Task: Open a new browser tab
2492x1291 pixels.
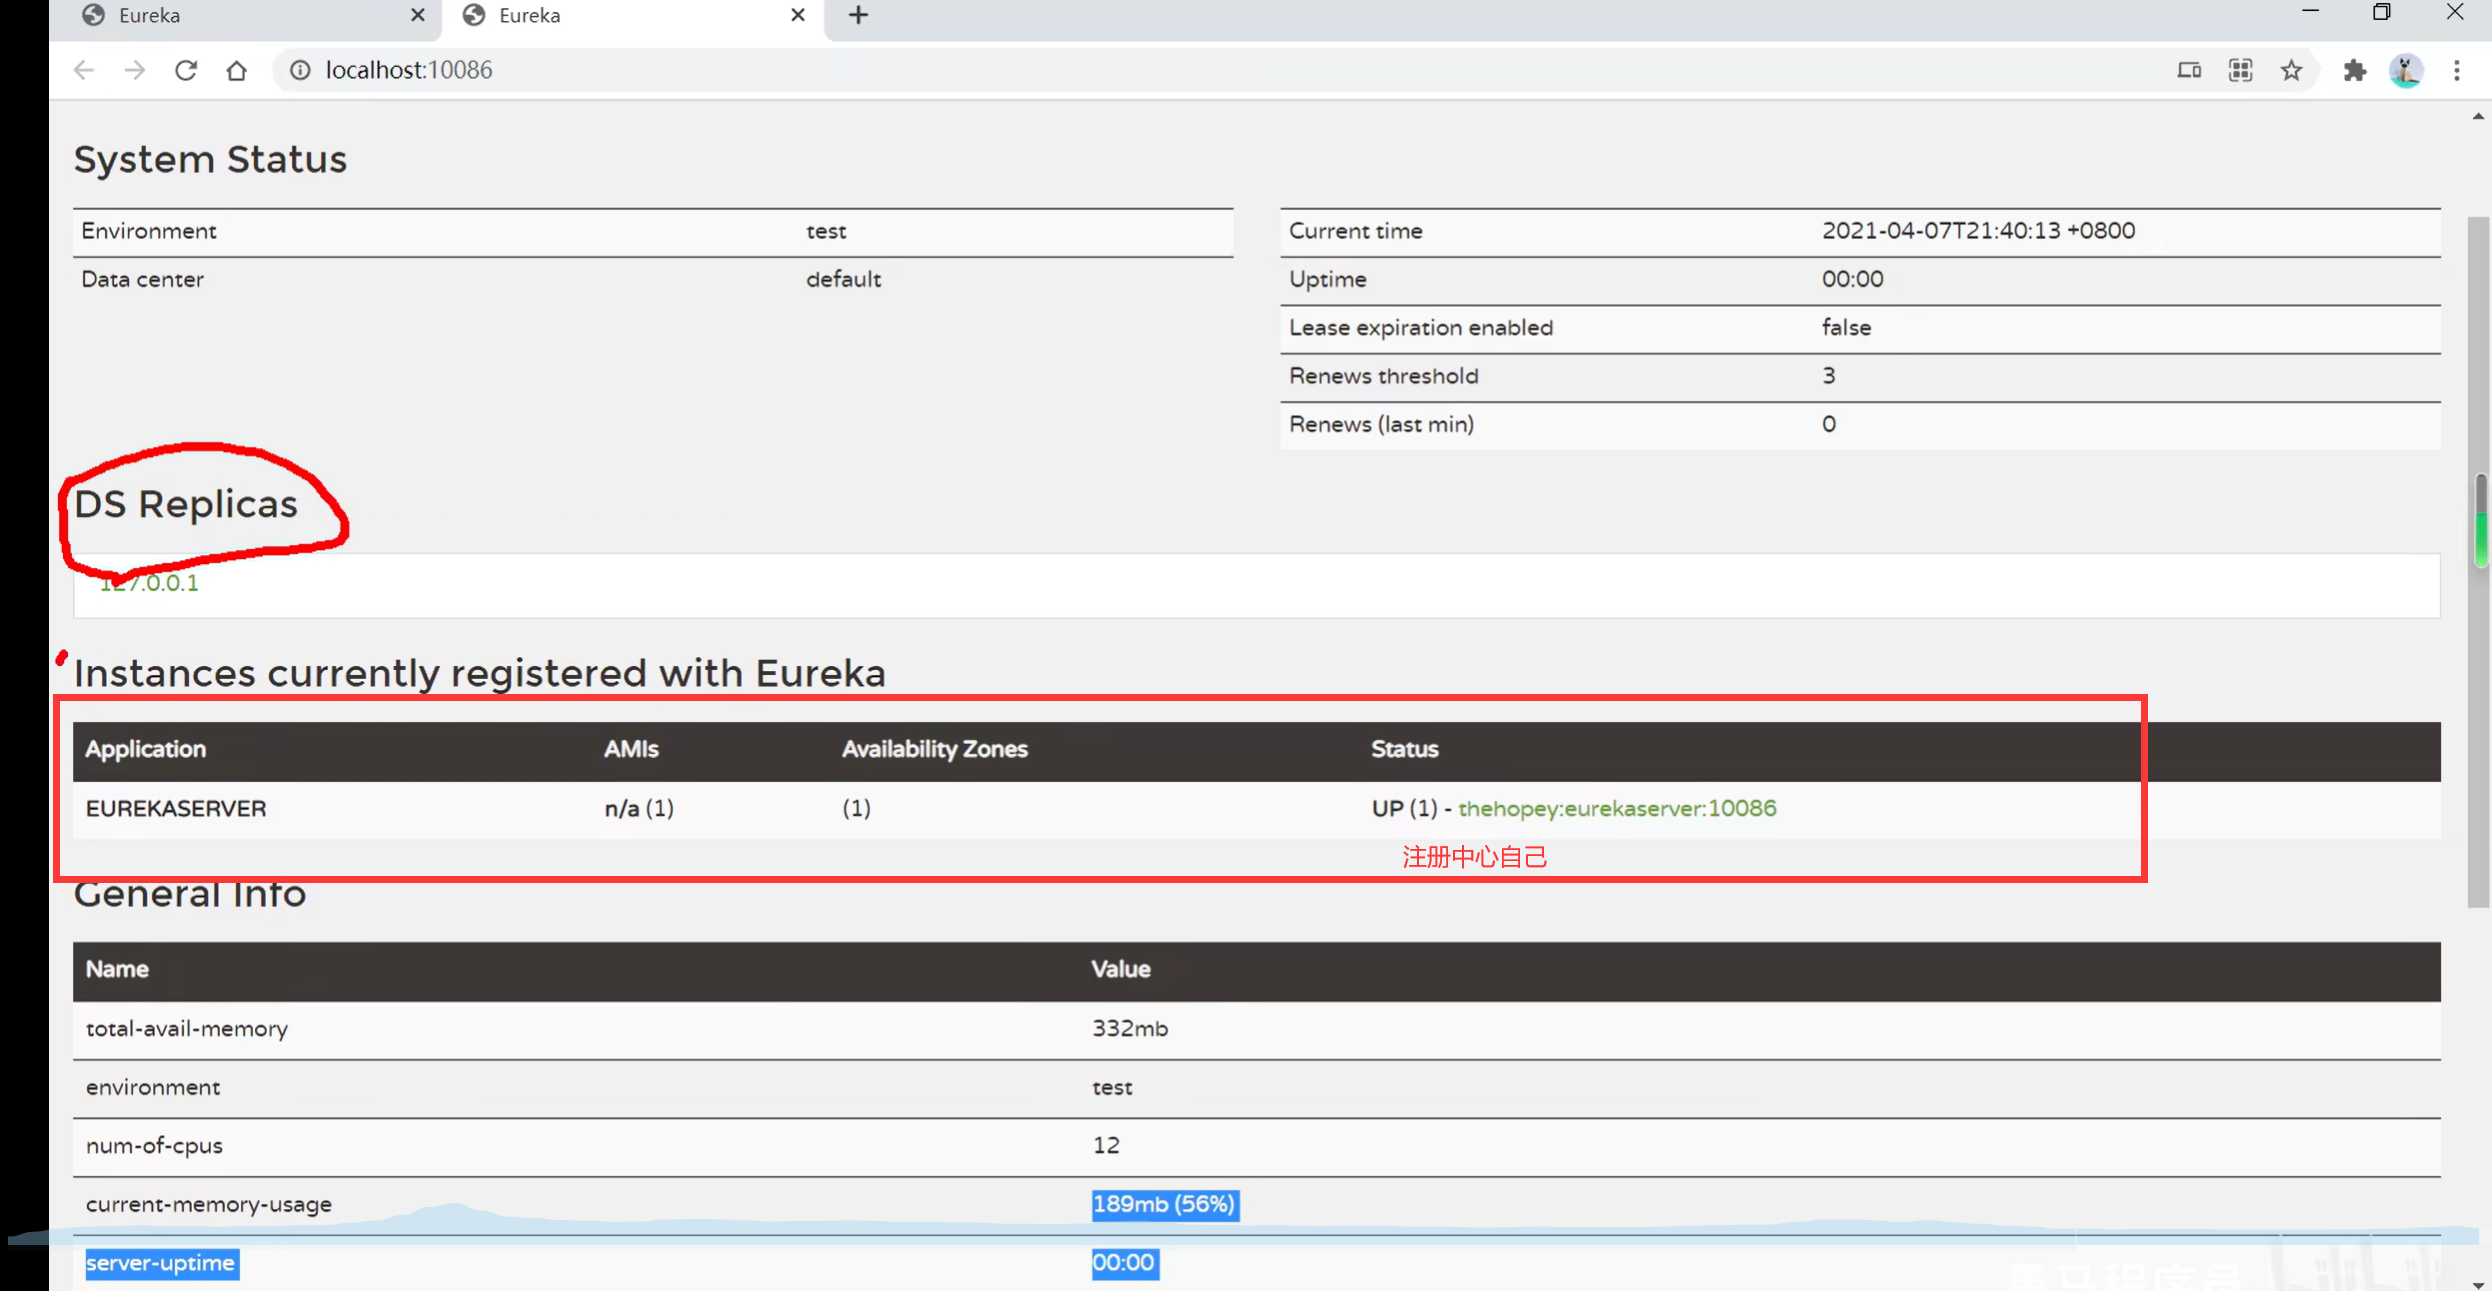Action: [x=858, y=15]
